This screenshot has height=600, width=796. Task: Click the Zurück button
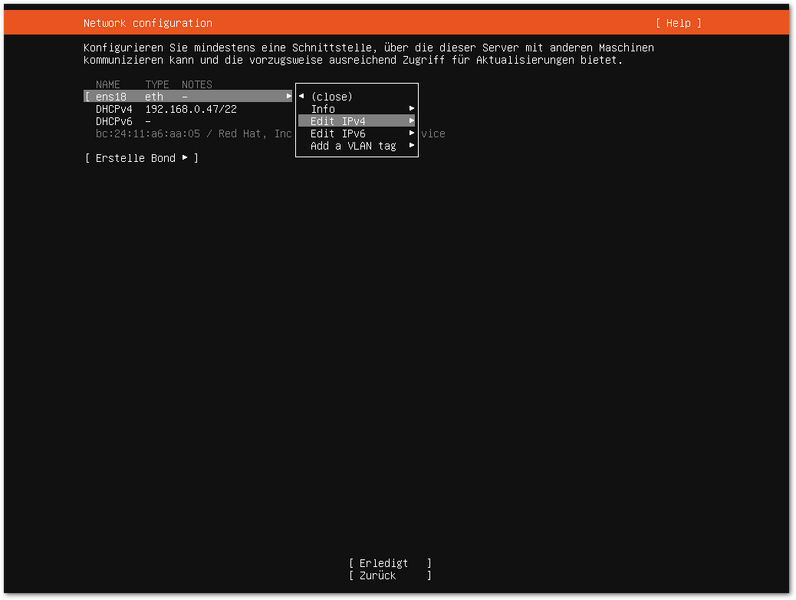tap(390, 575)
